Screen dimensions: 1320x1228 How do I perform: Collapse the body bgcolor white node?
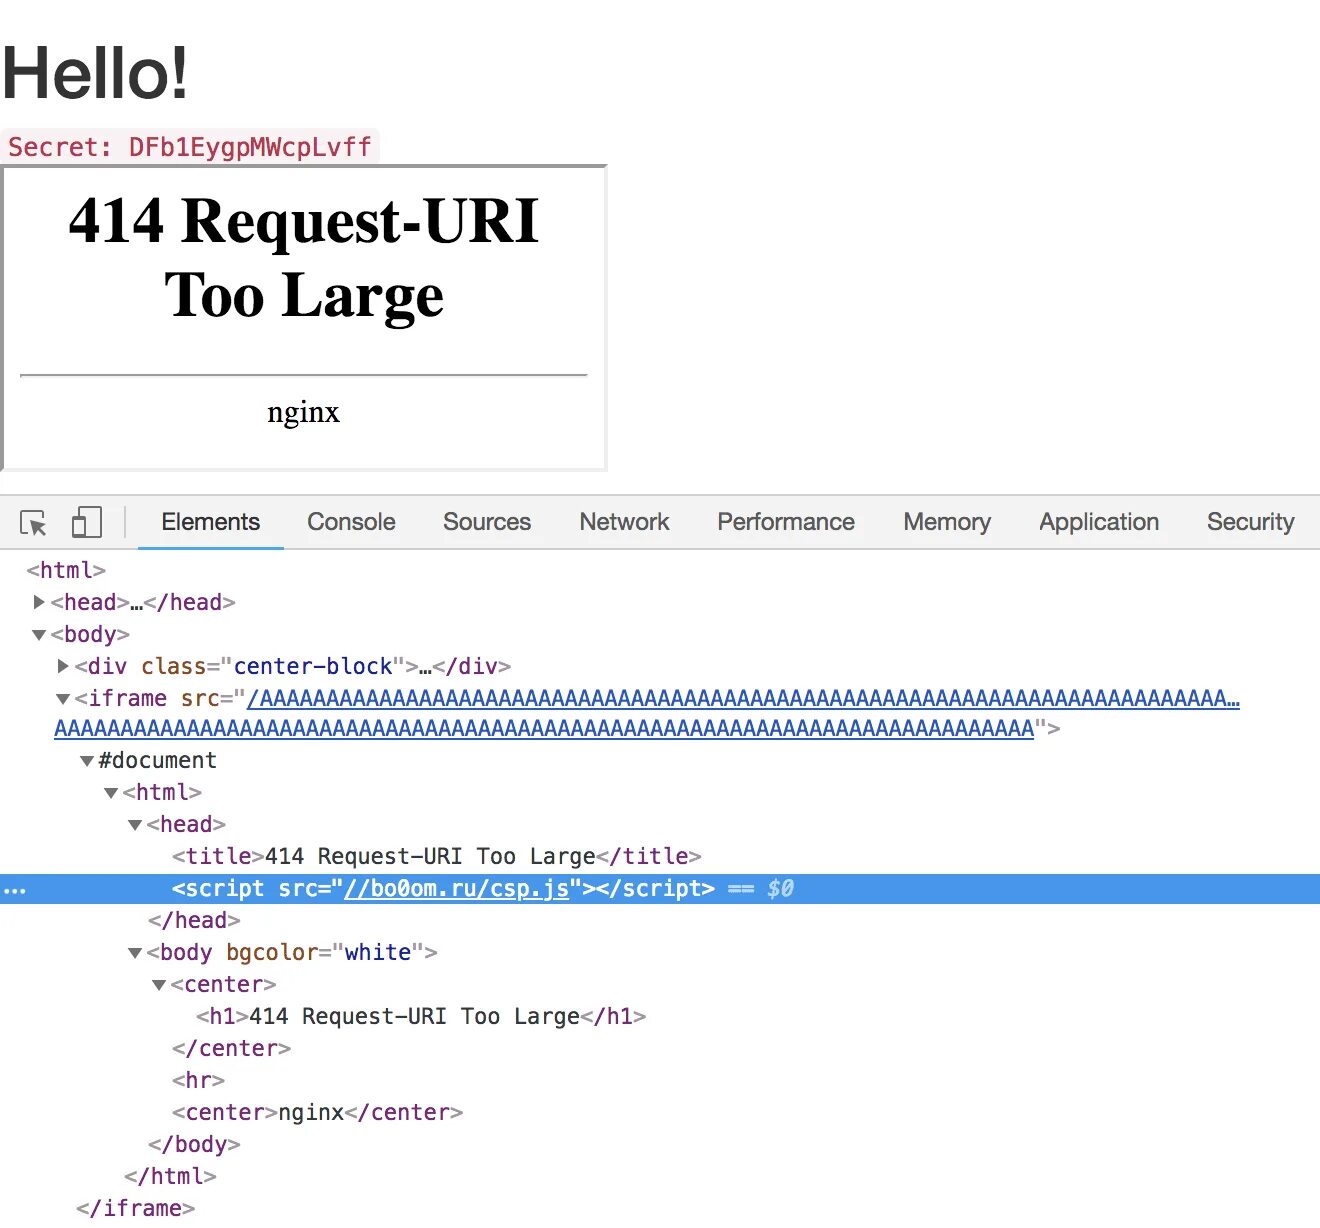click(x=135, y=953)
